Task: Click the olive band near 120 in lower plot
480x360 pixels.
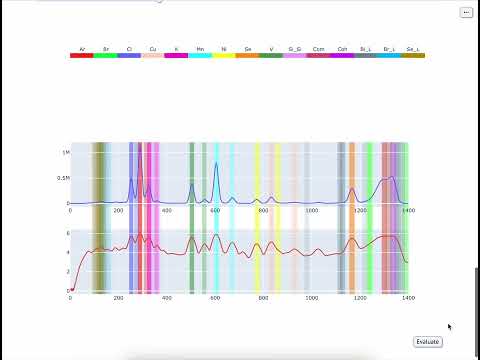Action: (99, 262)
